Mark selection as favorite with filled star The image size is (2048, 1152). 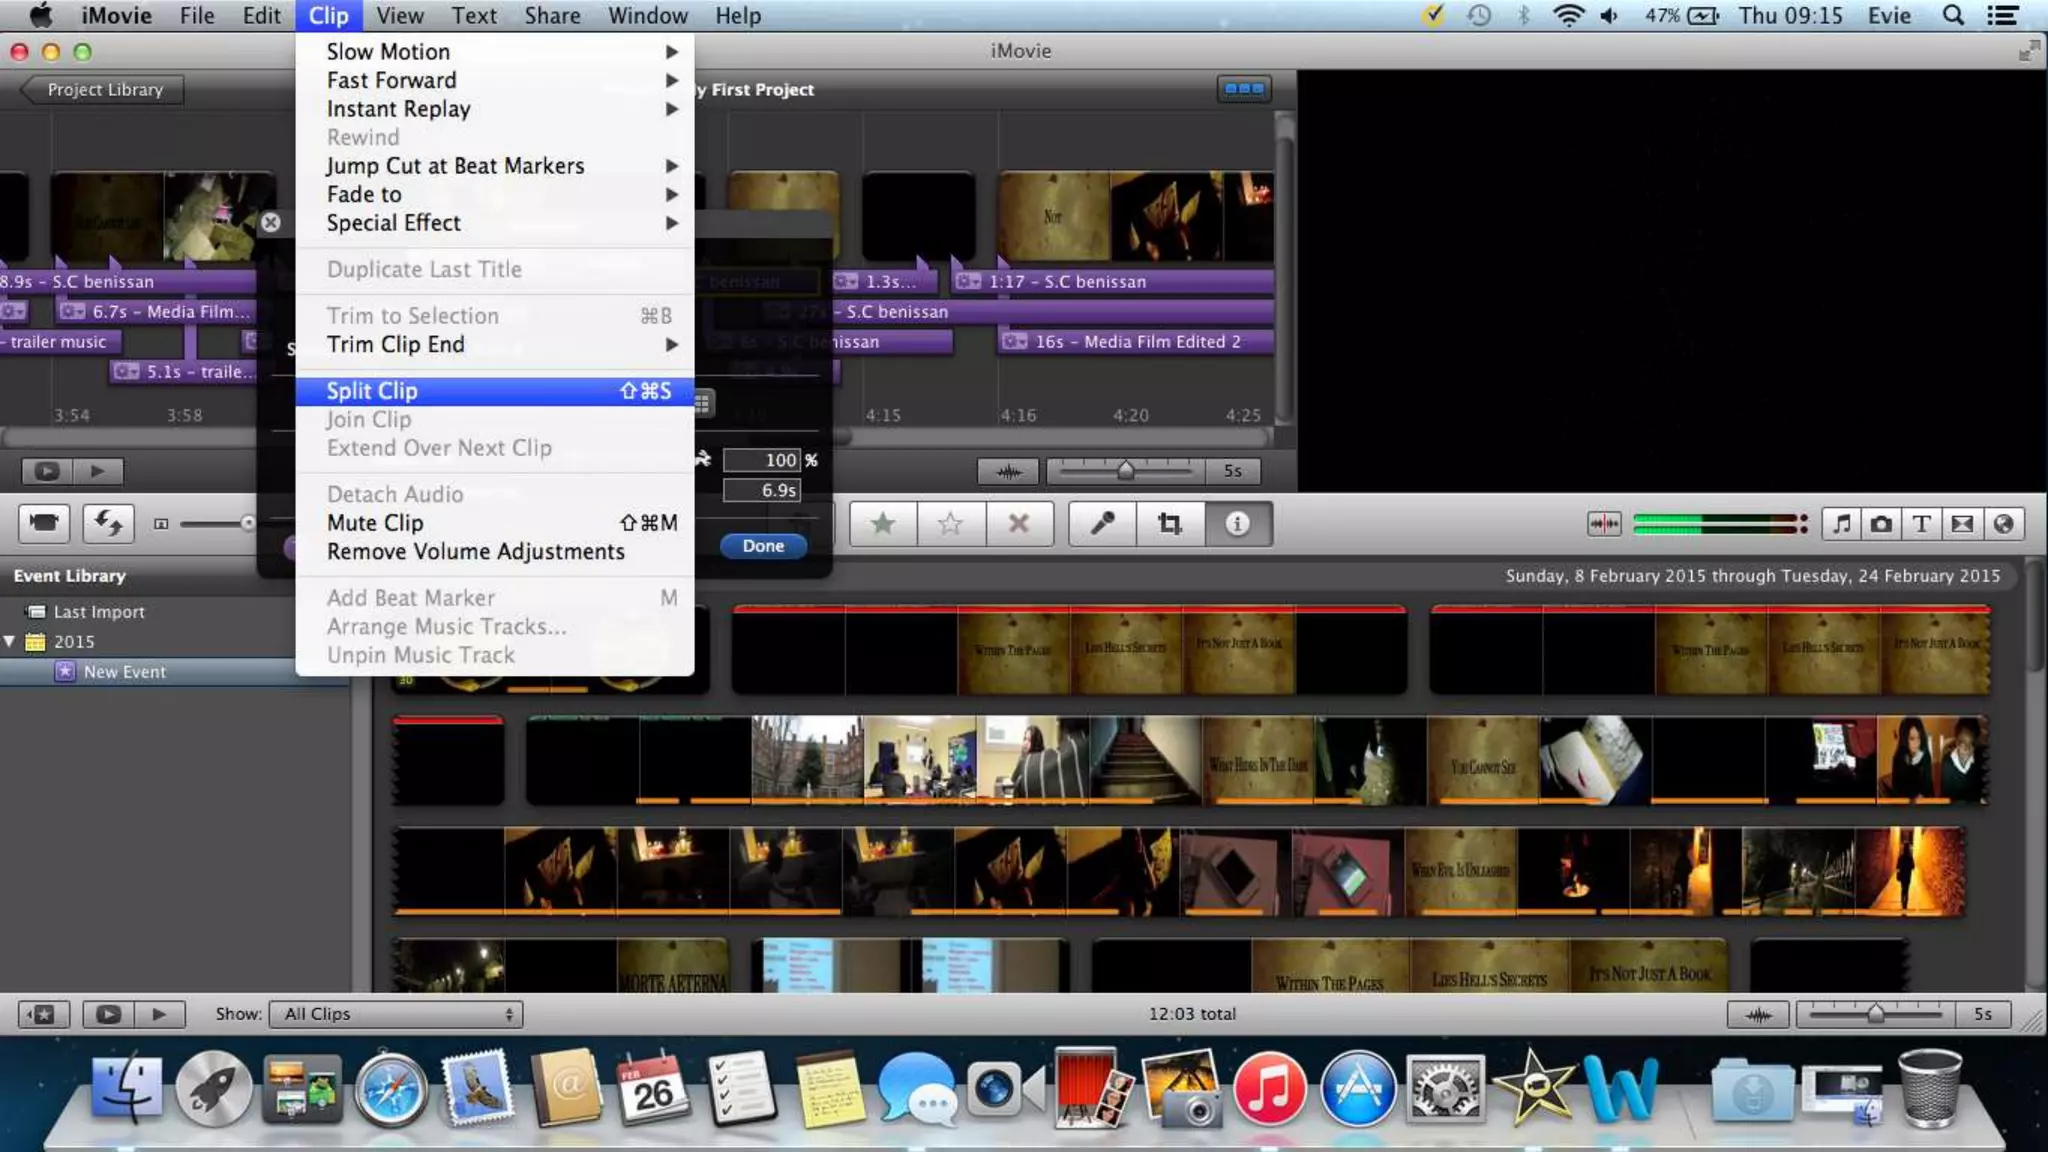[883, 524]
